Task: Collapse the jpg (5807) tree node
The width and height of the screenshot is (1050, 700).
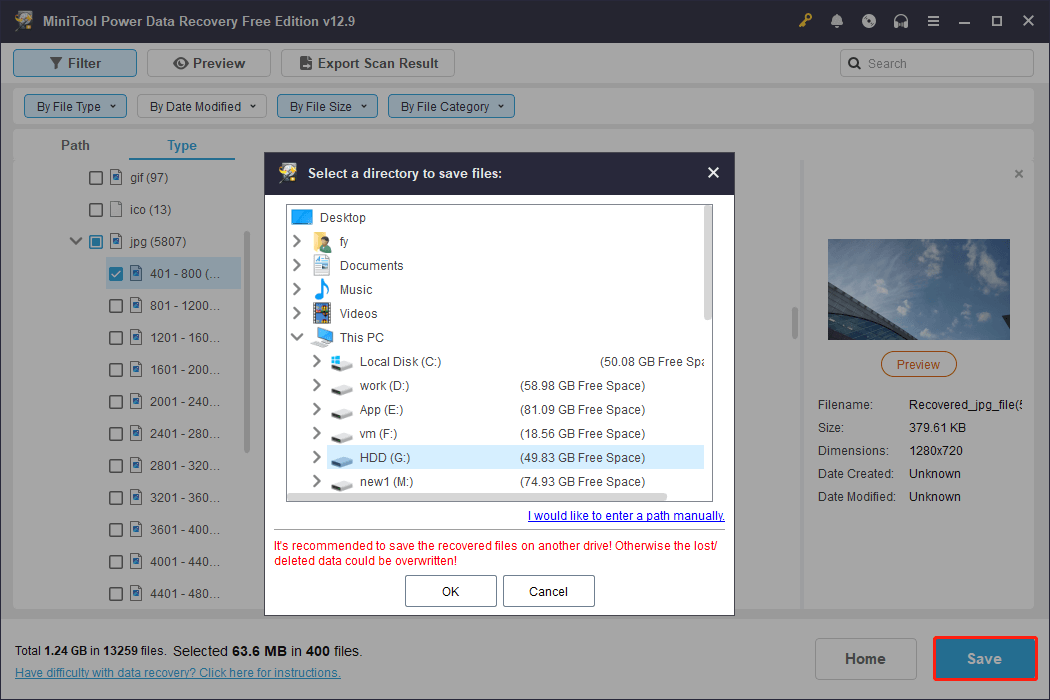Action: 76,241
